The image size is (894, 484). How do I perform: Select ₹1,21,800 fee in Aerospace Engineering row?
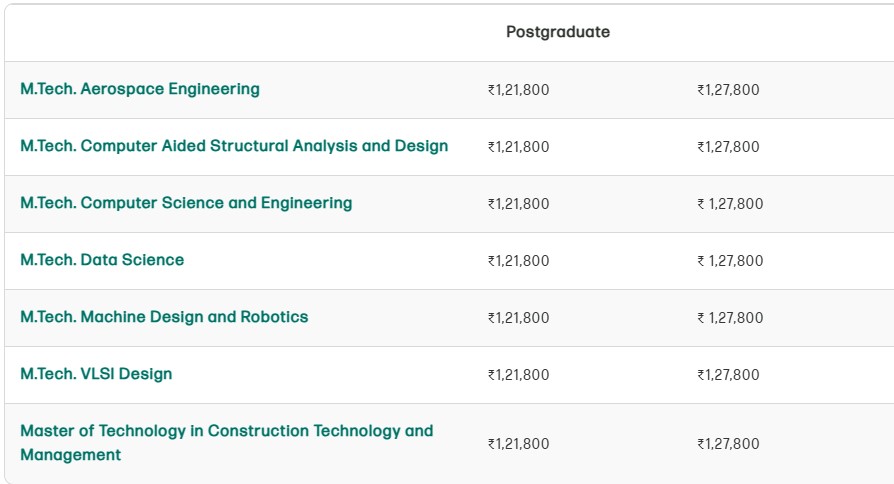(518, 90)
